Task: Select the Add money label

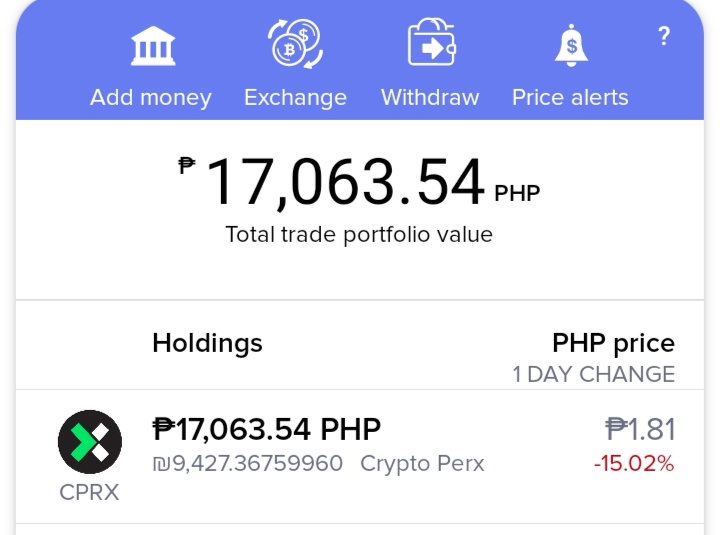Action: coord(151,98)
